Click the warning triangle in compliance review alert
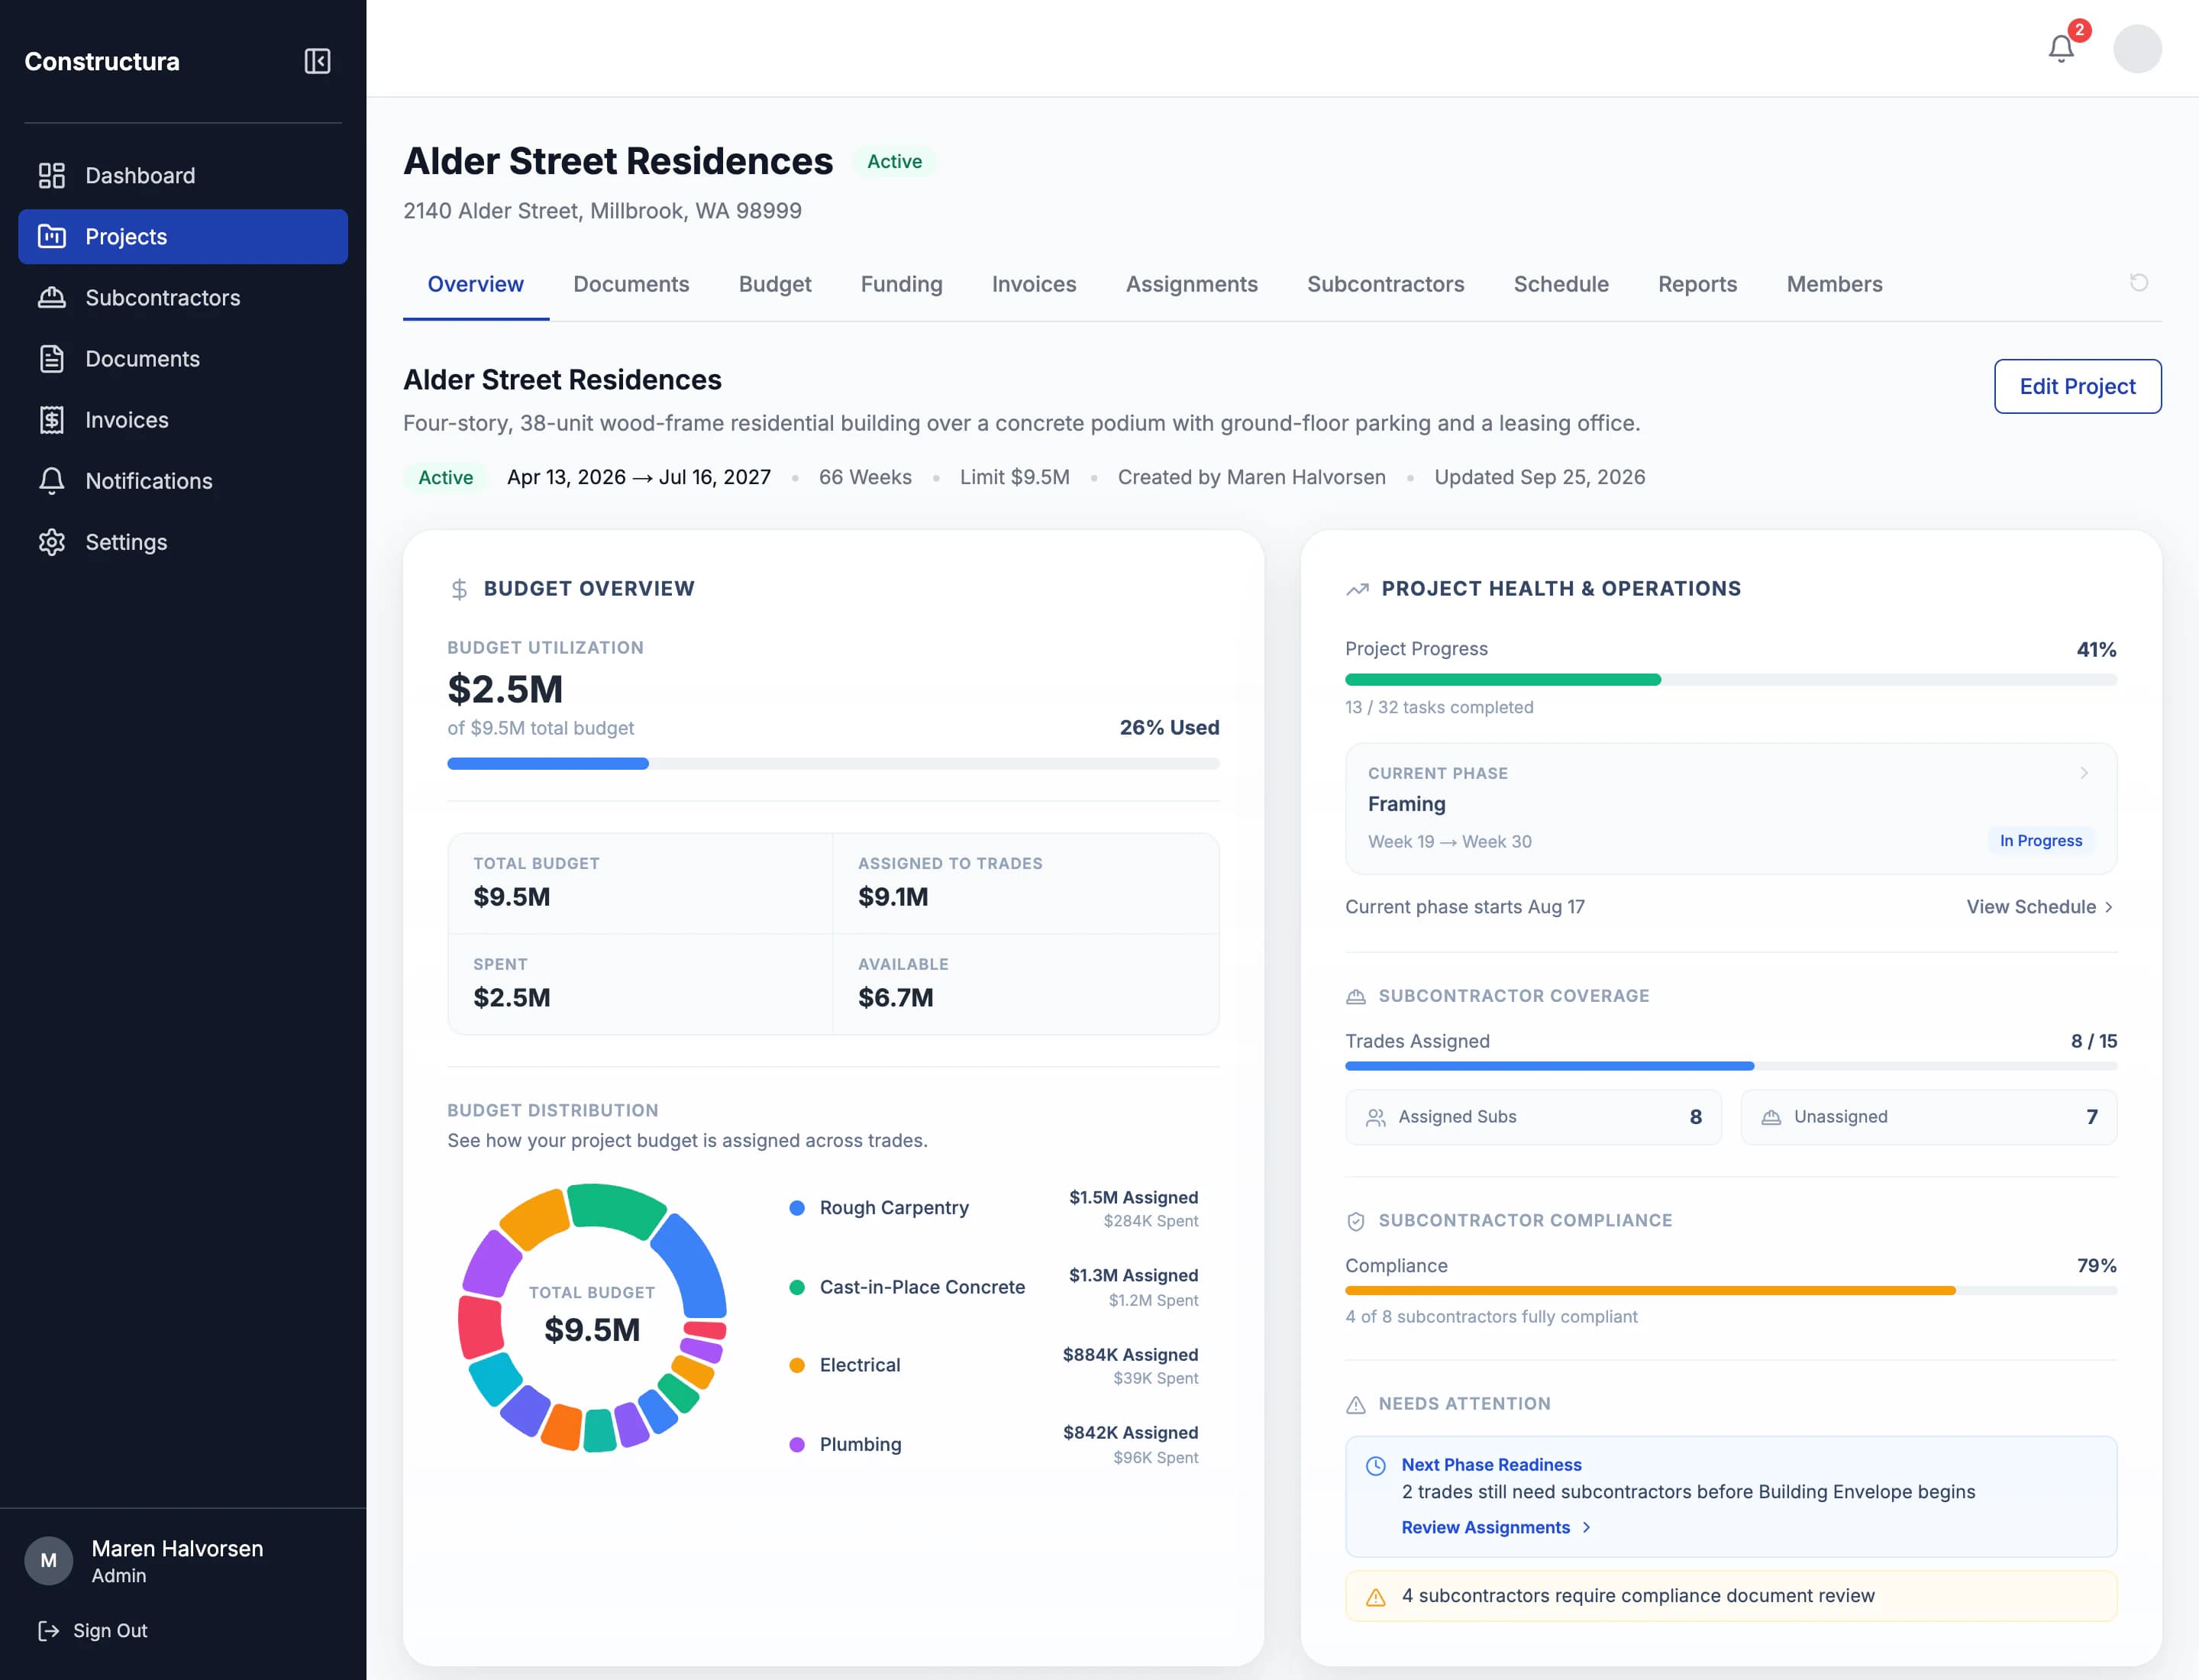 [x=1376, y=1597]
